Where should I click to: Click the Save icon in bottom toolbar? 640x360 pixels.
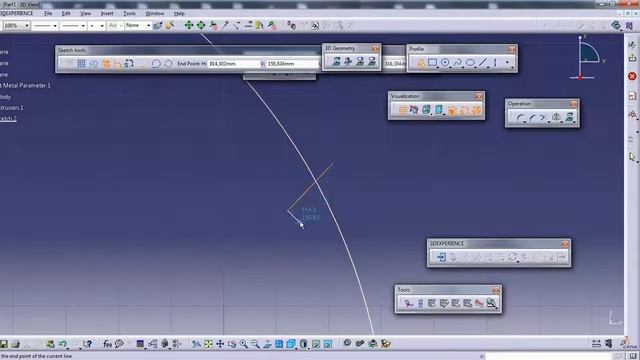click(x=4, y=344)
